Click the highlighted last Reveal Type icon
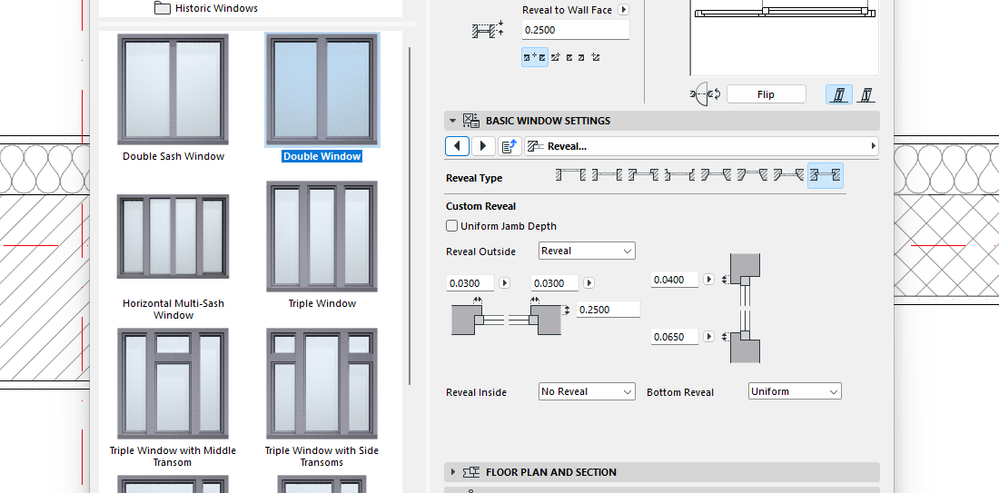 coord(826,176)
